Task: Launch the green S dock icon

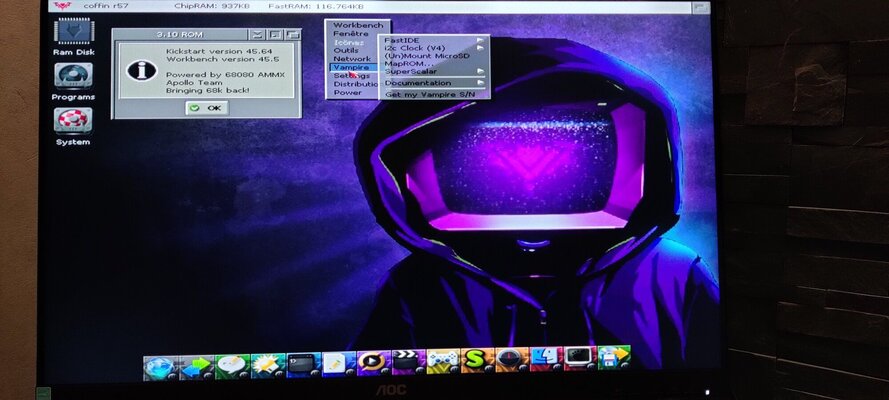Action: 476,362
